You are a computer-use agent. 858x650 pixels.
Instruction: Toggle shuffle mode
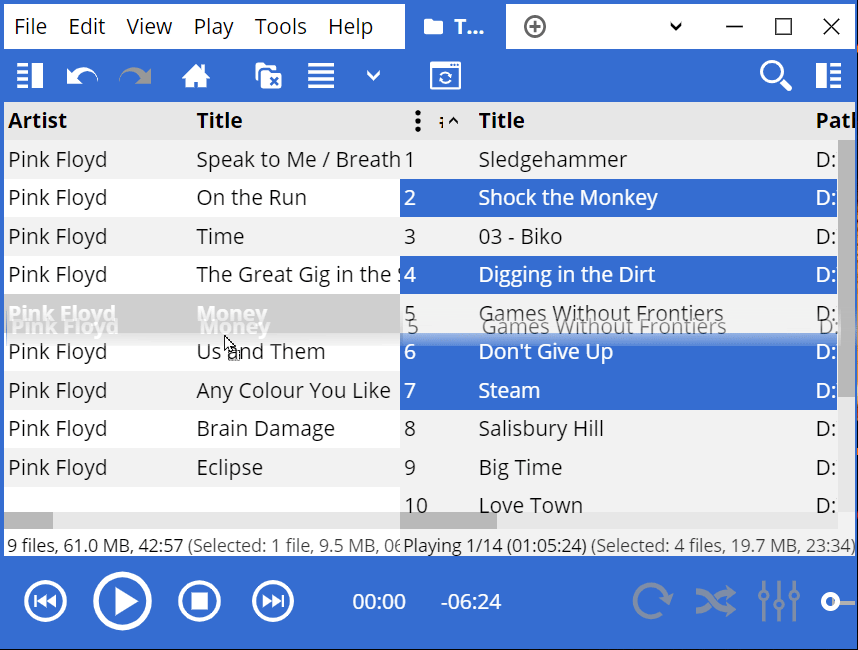coord(716,601)
